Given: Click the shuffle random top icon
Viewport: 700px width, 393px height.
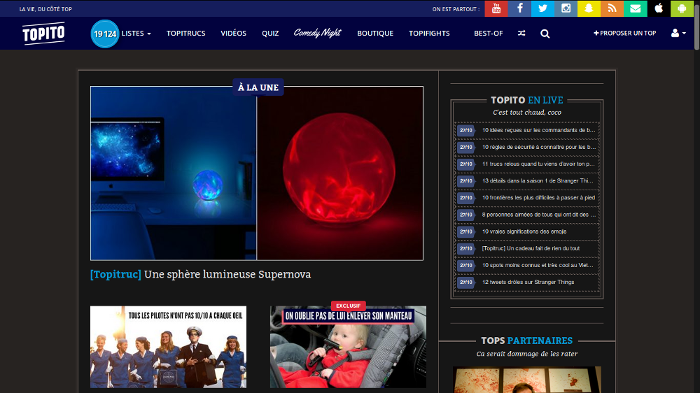Looking at the screenshot, I should pyautogui.click(x=521, y=33).
